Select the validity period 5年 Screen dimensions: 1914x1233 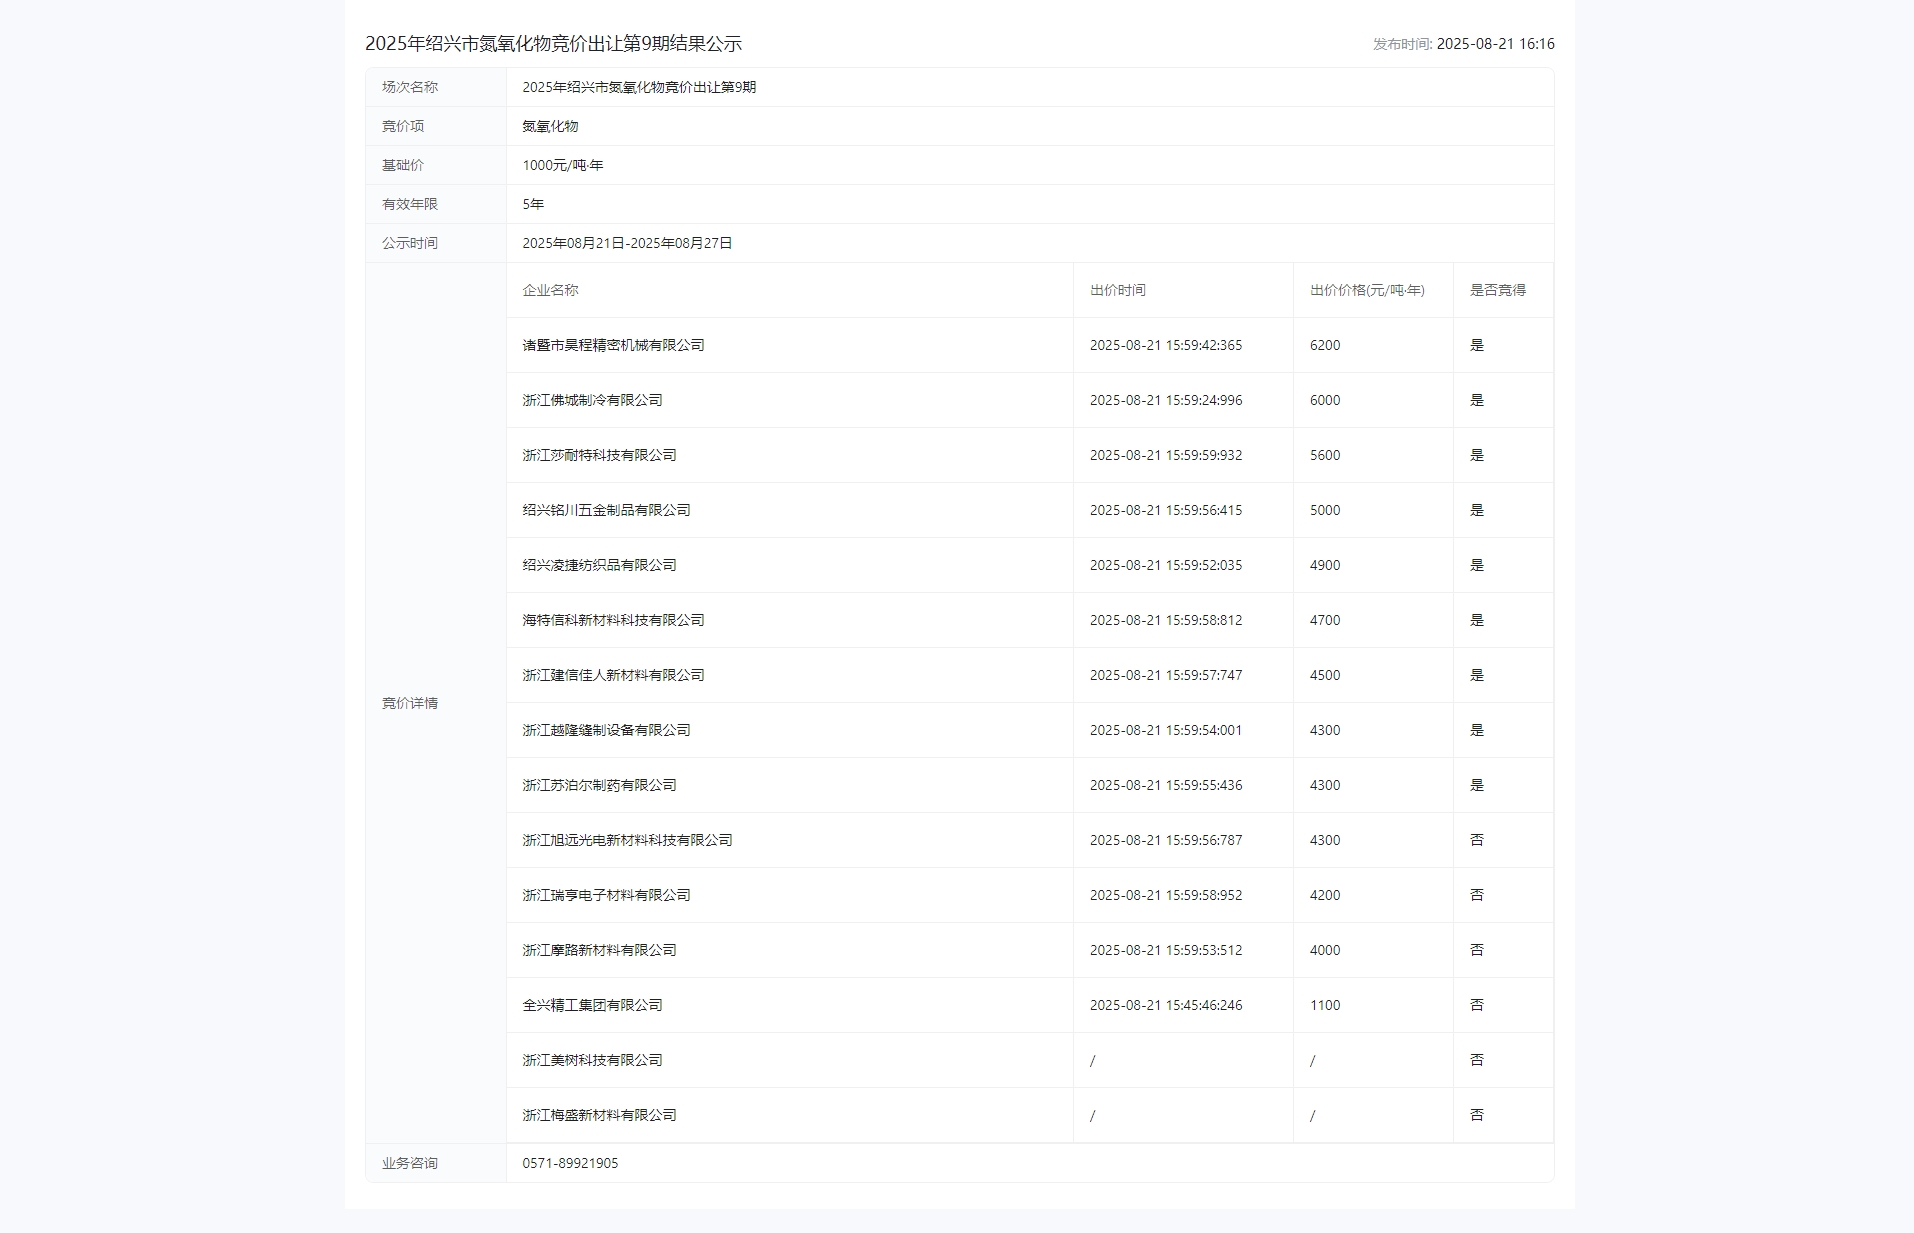[x=531, y=204]
